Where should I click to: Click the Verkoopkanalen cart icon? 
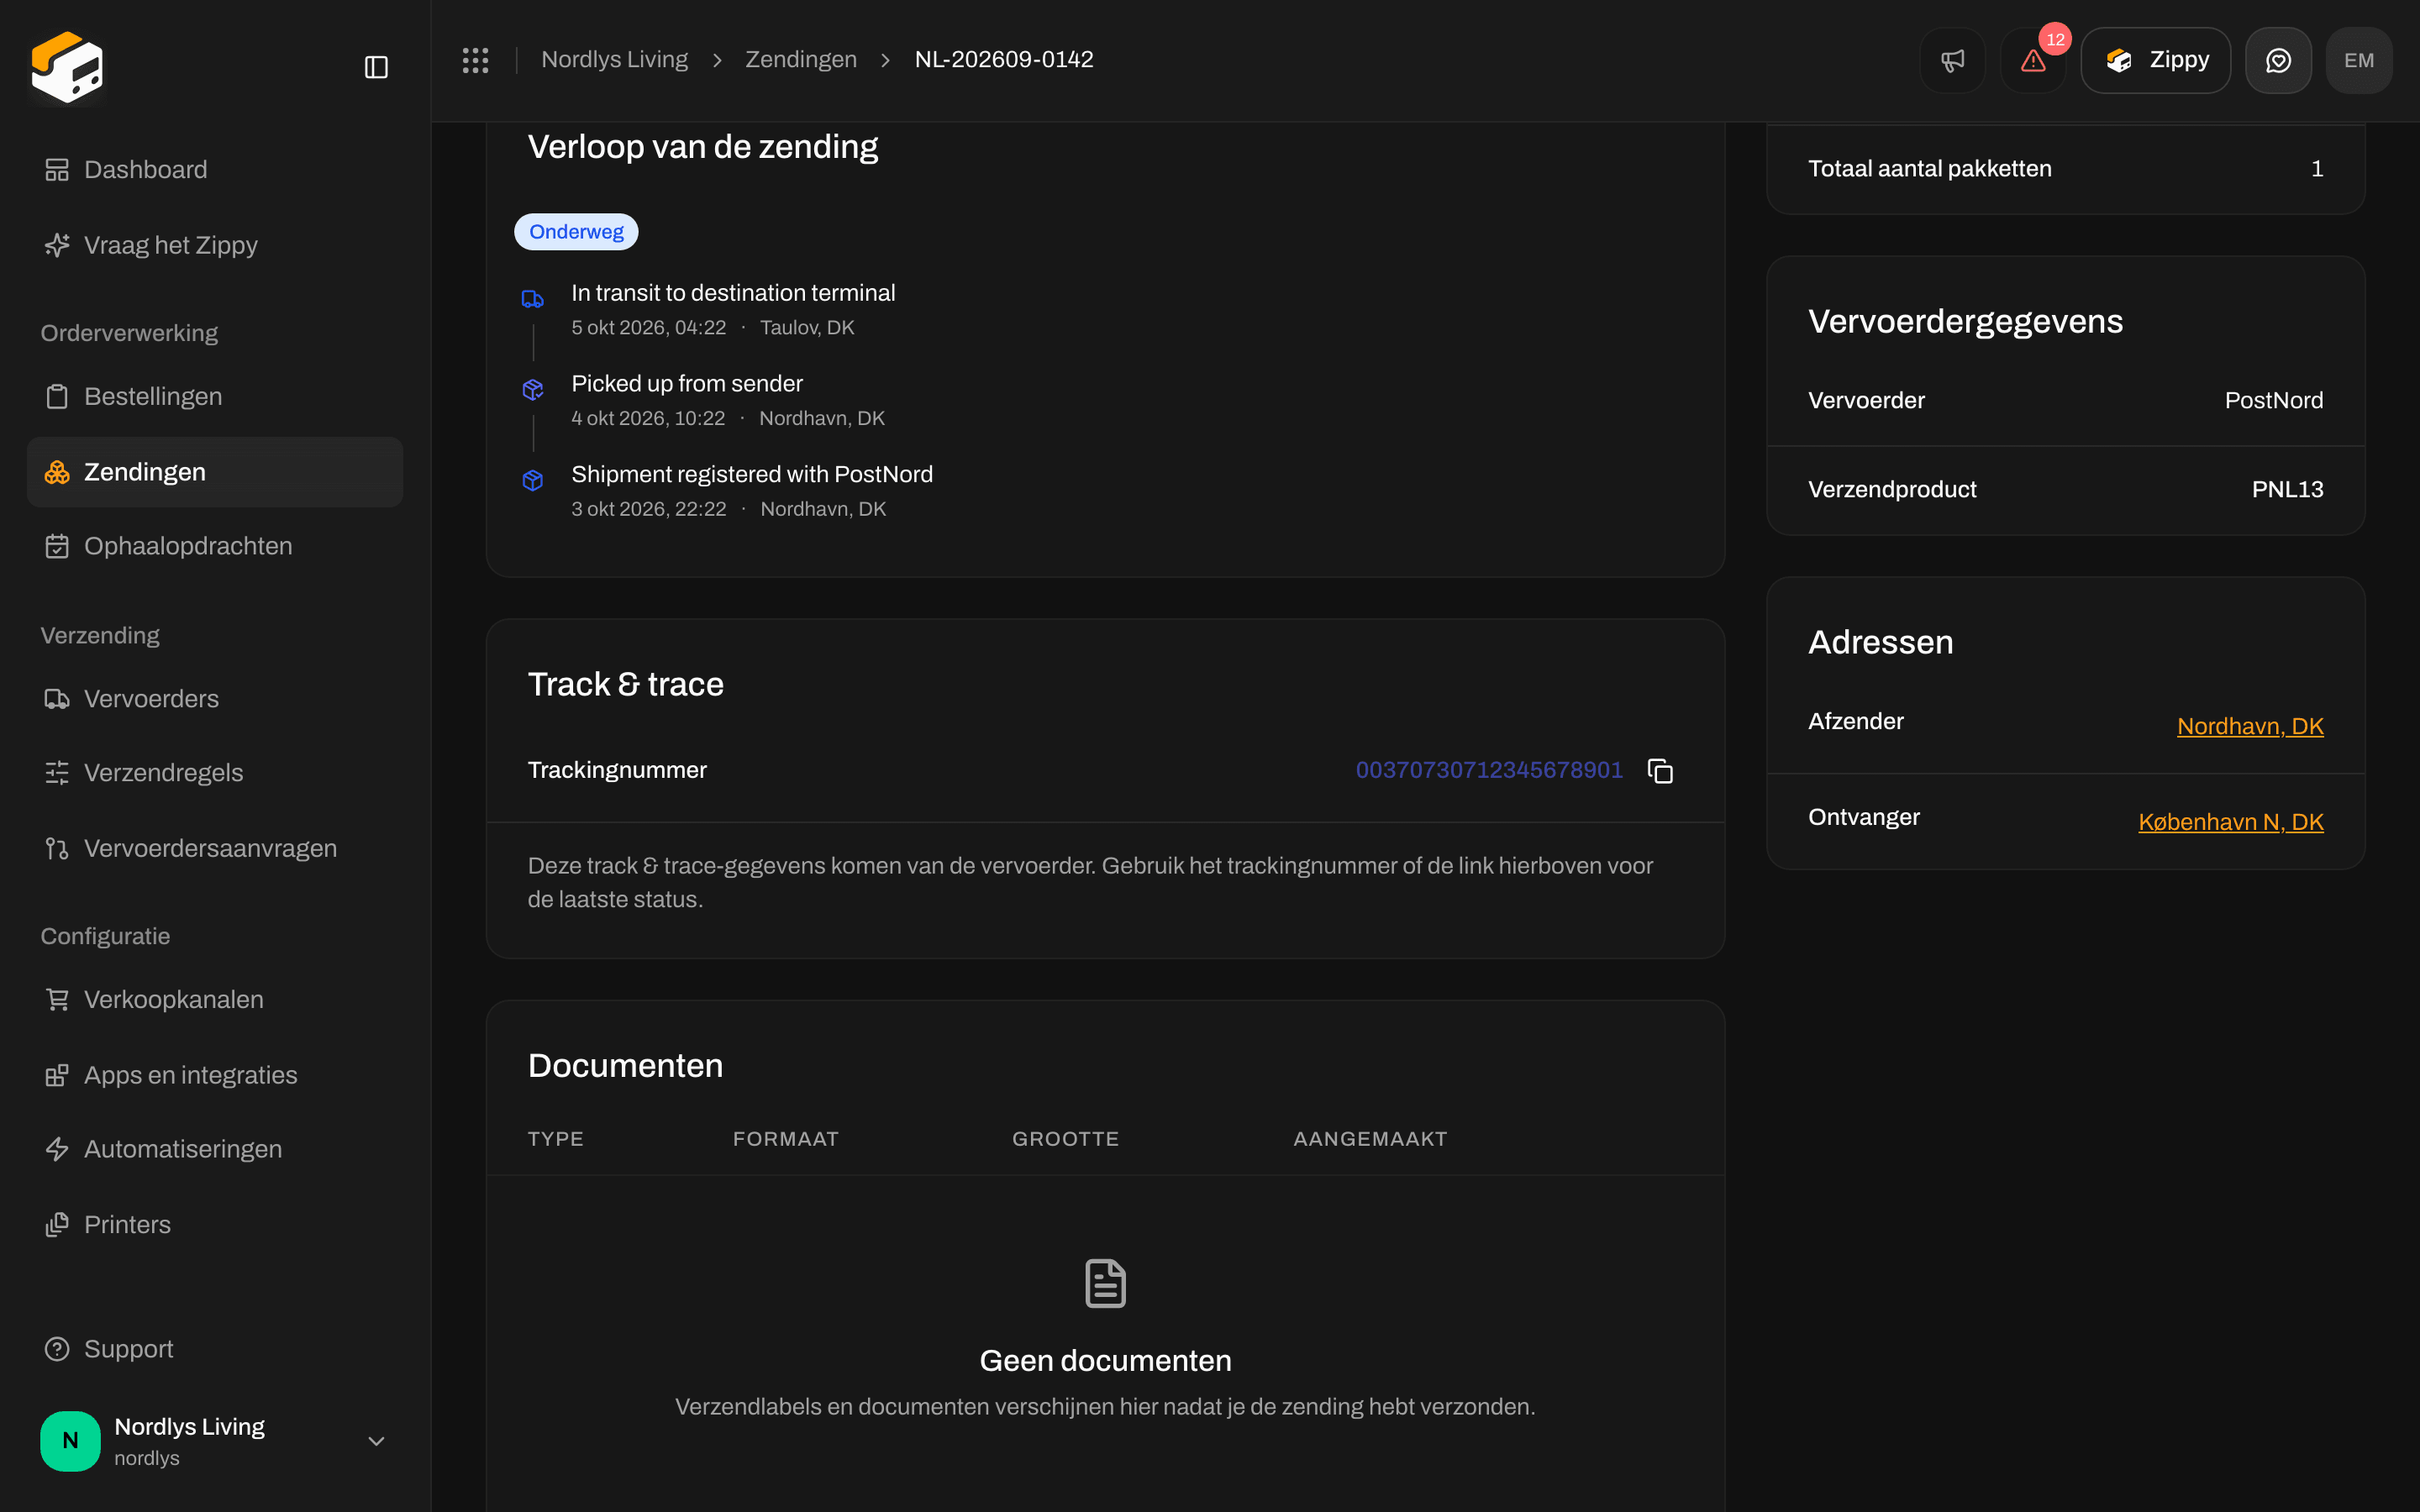(x=57, y=999)
